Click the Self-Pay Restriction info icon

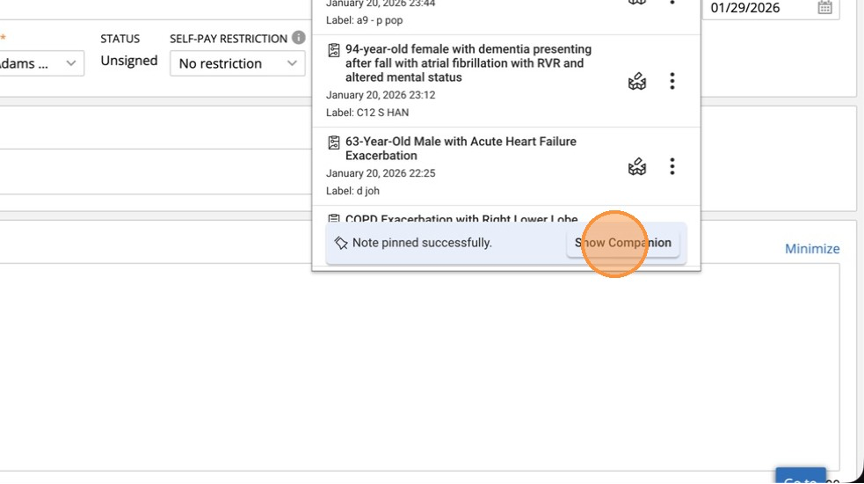[298, 38]
